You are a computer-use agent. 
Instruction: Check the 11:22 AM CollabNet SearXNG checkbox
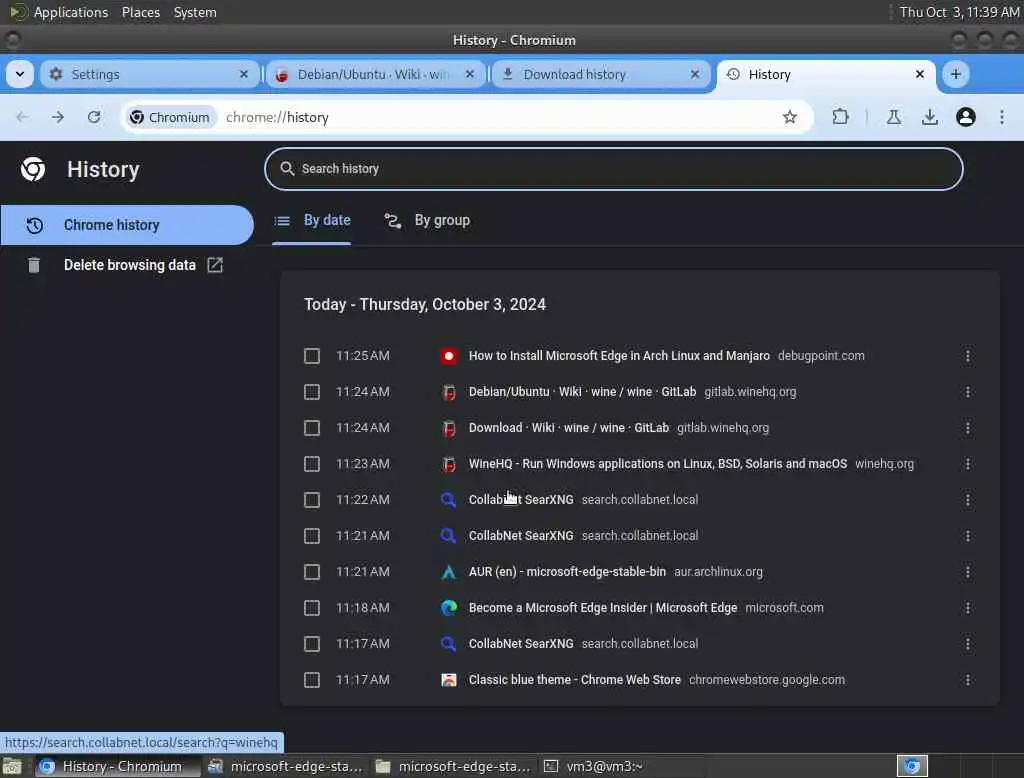tap(312, 500)
